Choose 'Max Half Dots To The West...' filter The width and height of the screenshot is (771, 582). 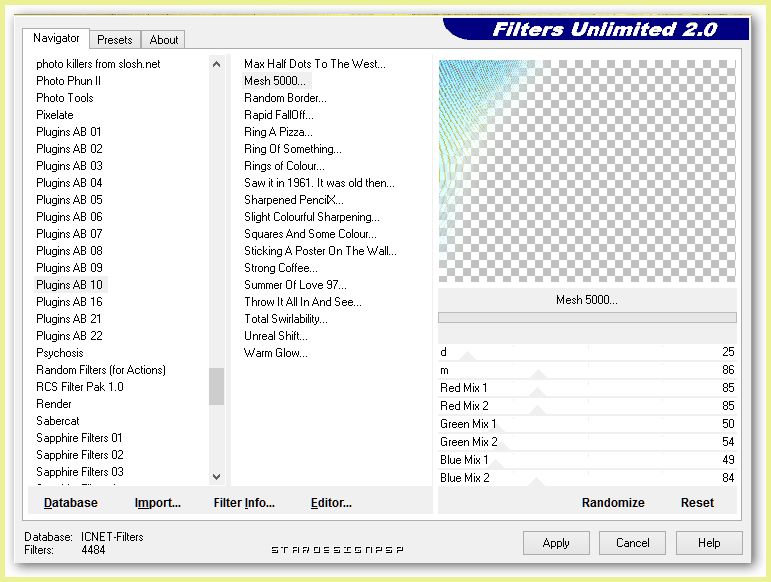coord(315,64)
